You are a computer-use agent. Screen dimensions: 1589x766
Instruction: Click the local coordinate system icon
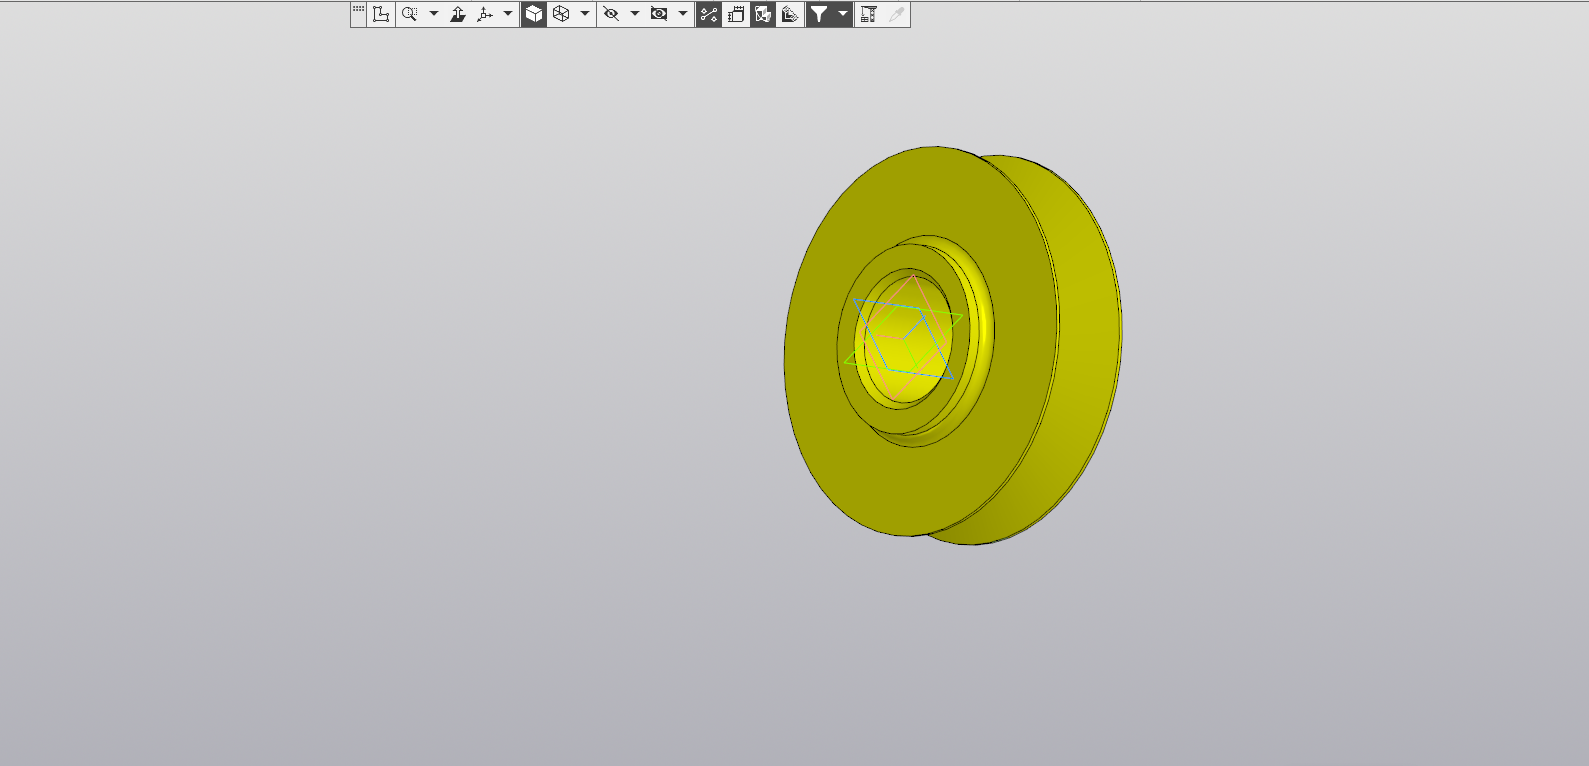coord(381,14)
